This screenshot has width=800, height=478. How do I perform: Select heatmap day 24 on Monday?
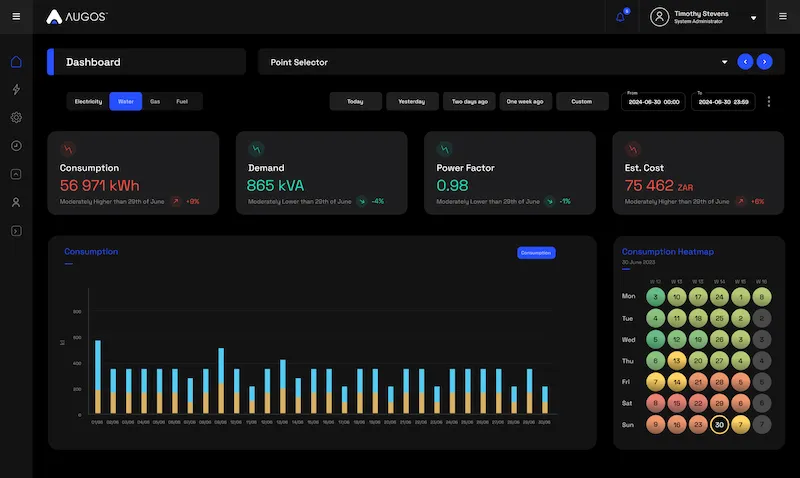pos(719,297)
